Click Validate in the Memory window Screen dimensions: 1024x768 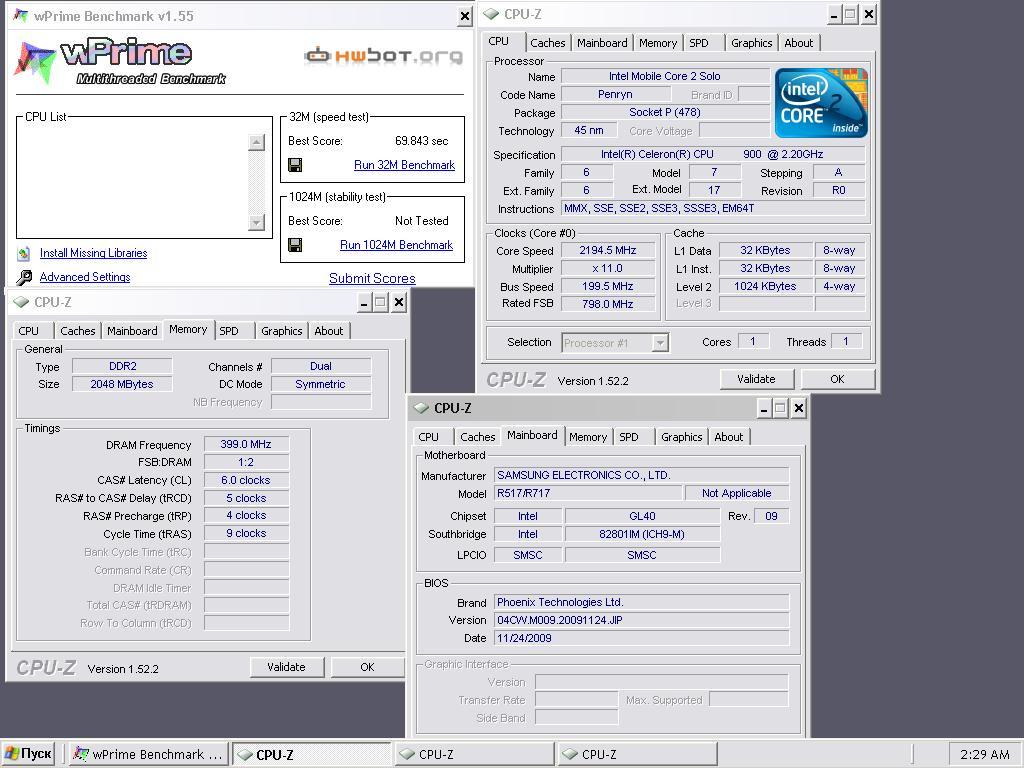286,667
